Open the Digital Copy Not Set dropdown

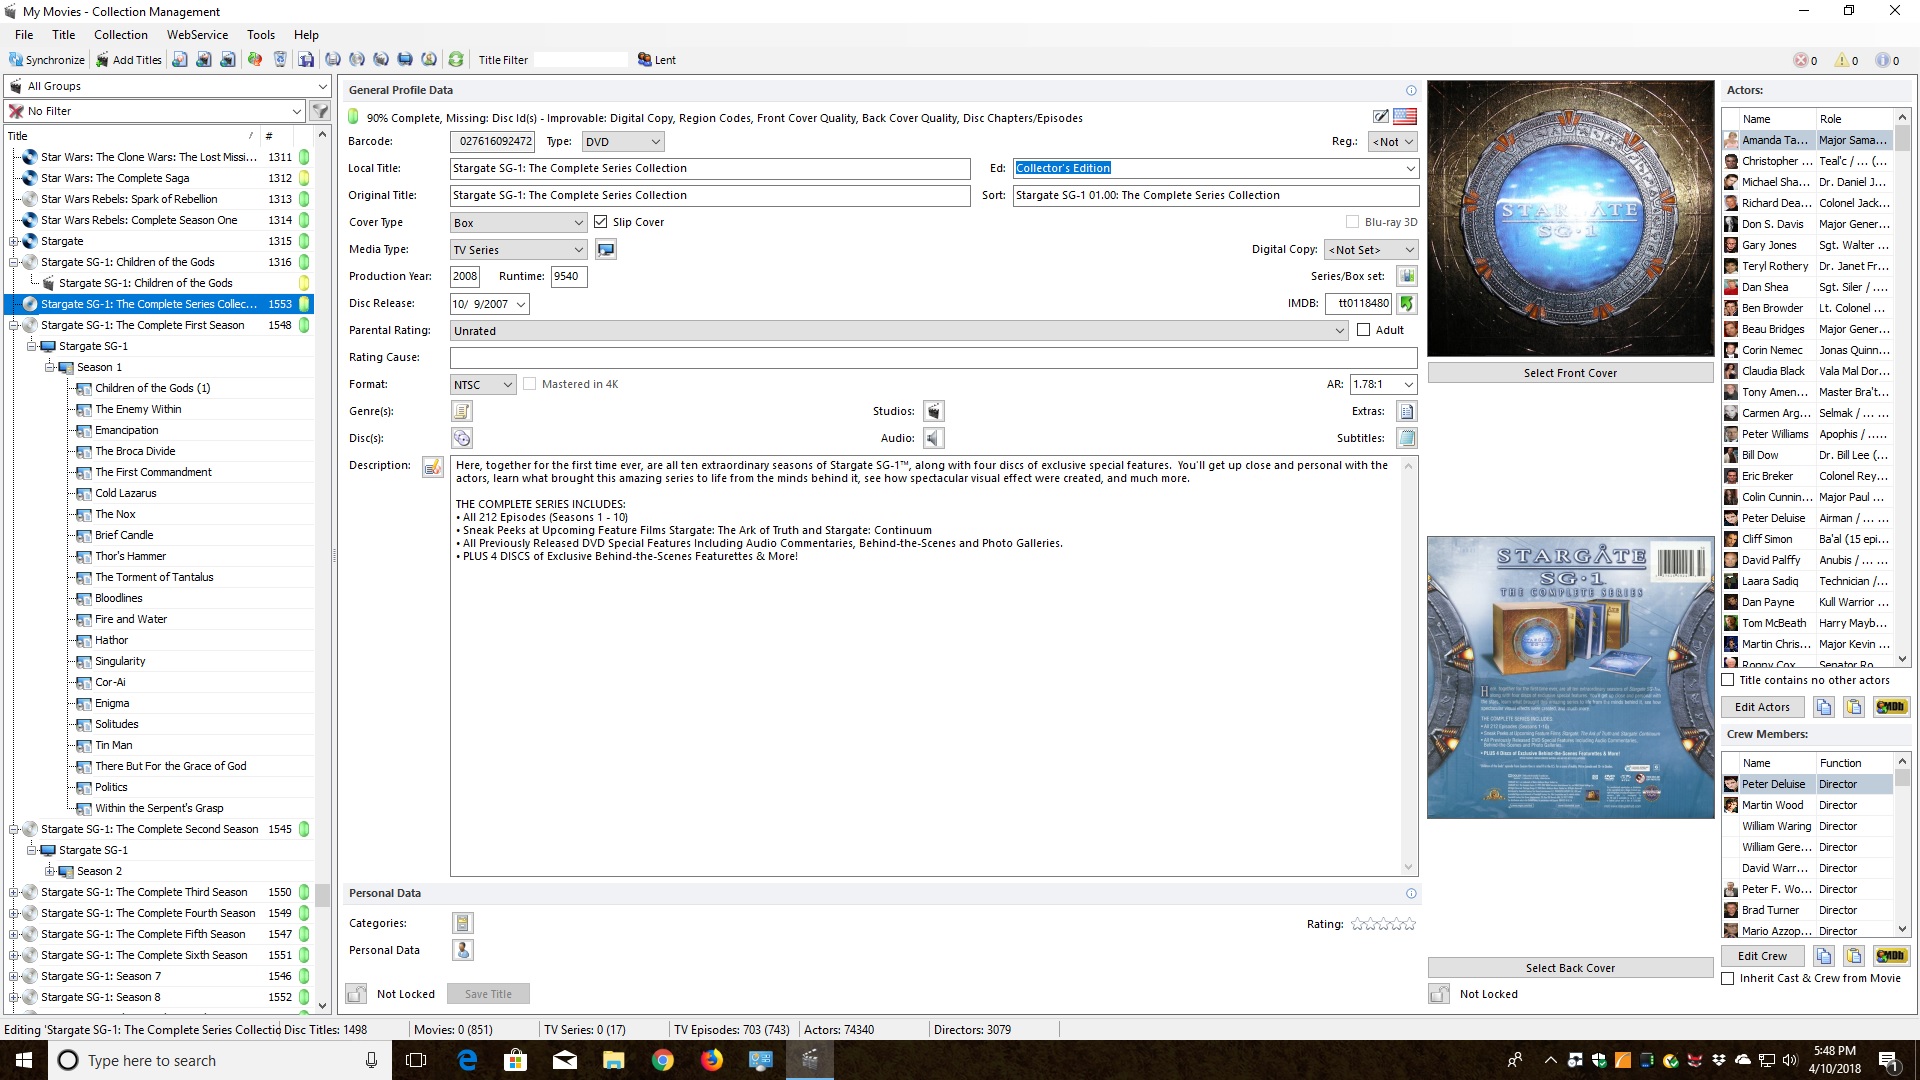pos(1371,250)
